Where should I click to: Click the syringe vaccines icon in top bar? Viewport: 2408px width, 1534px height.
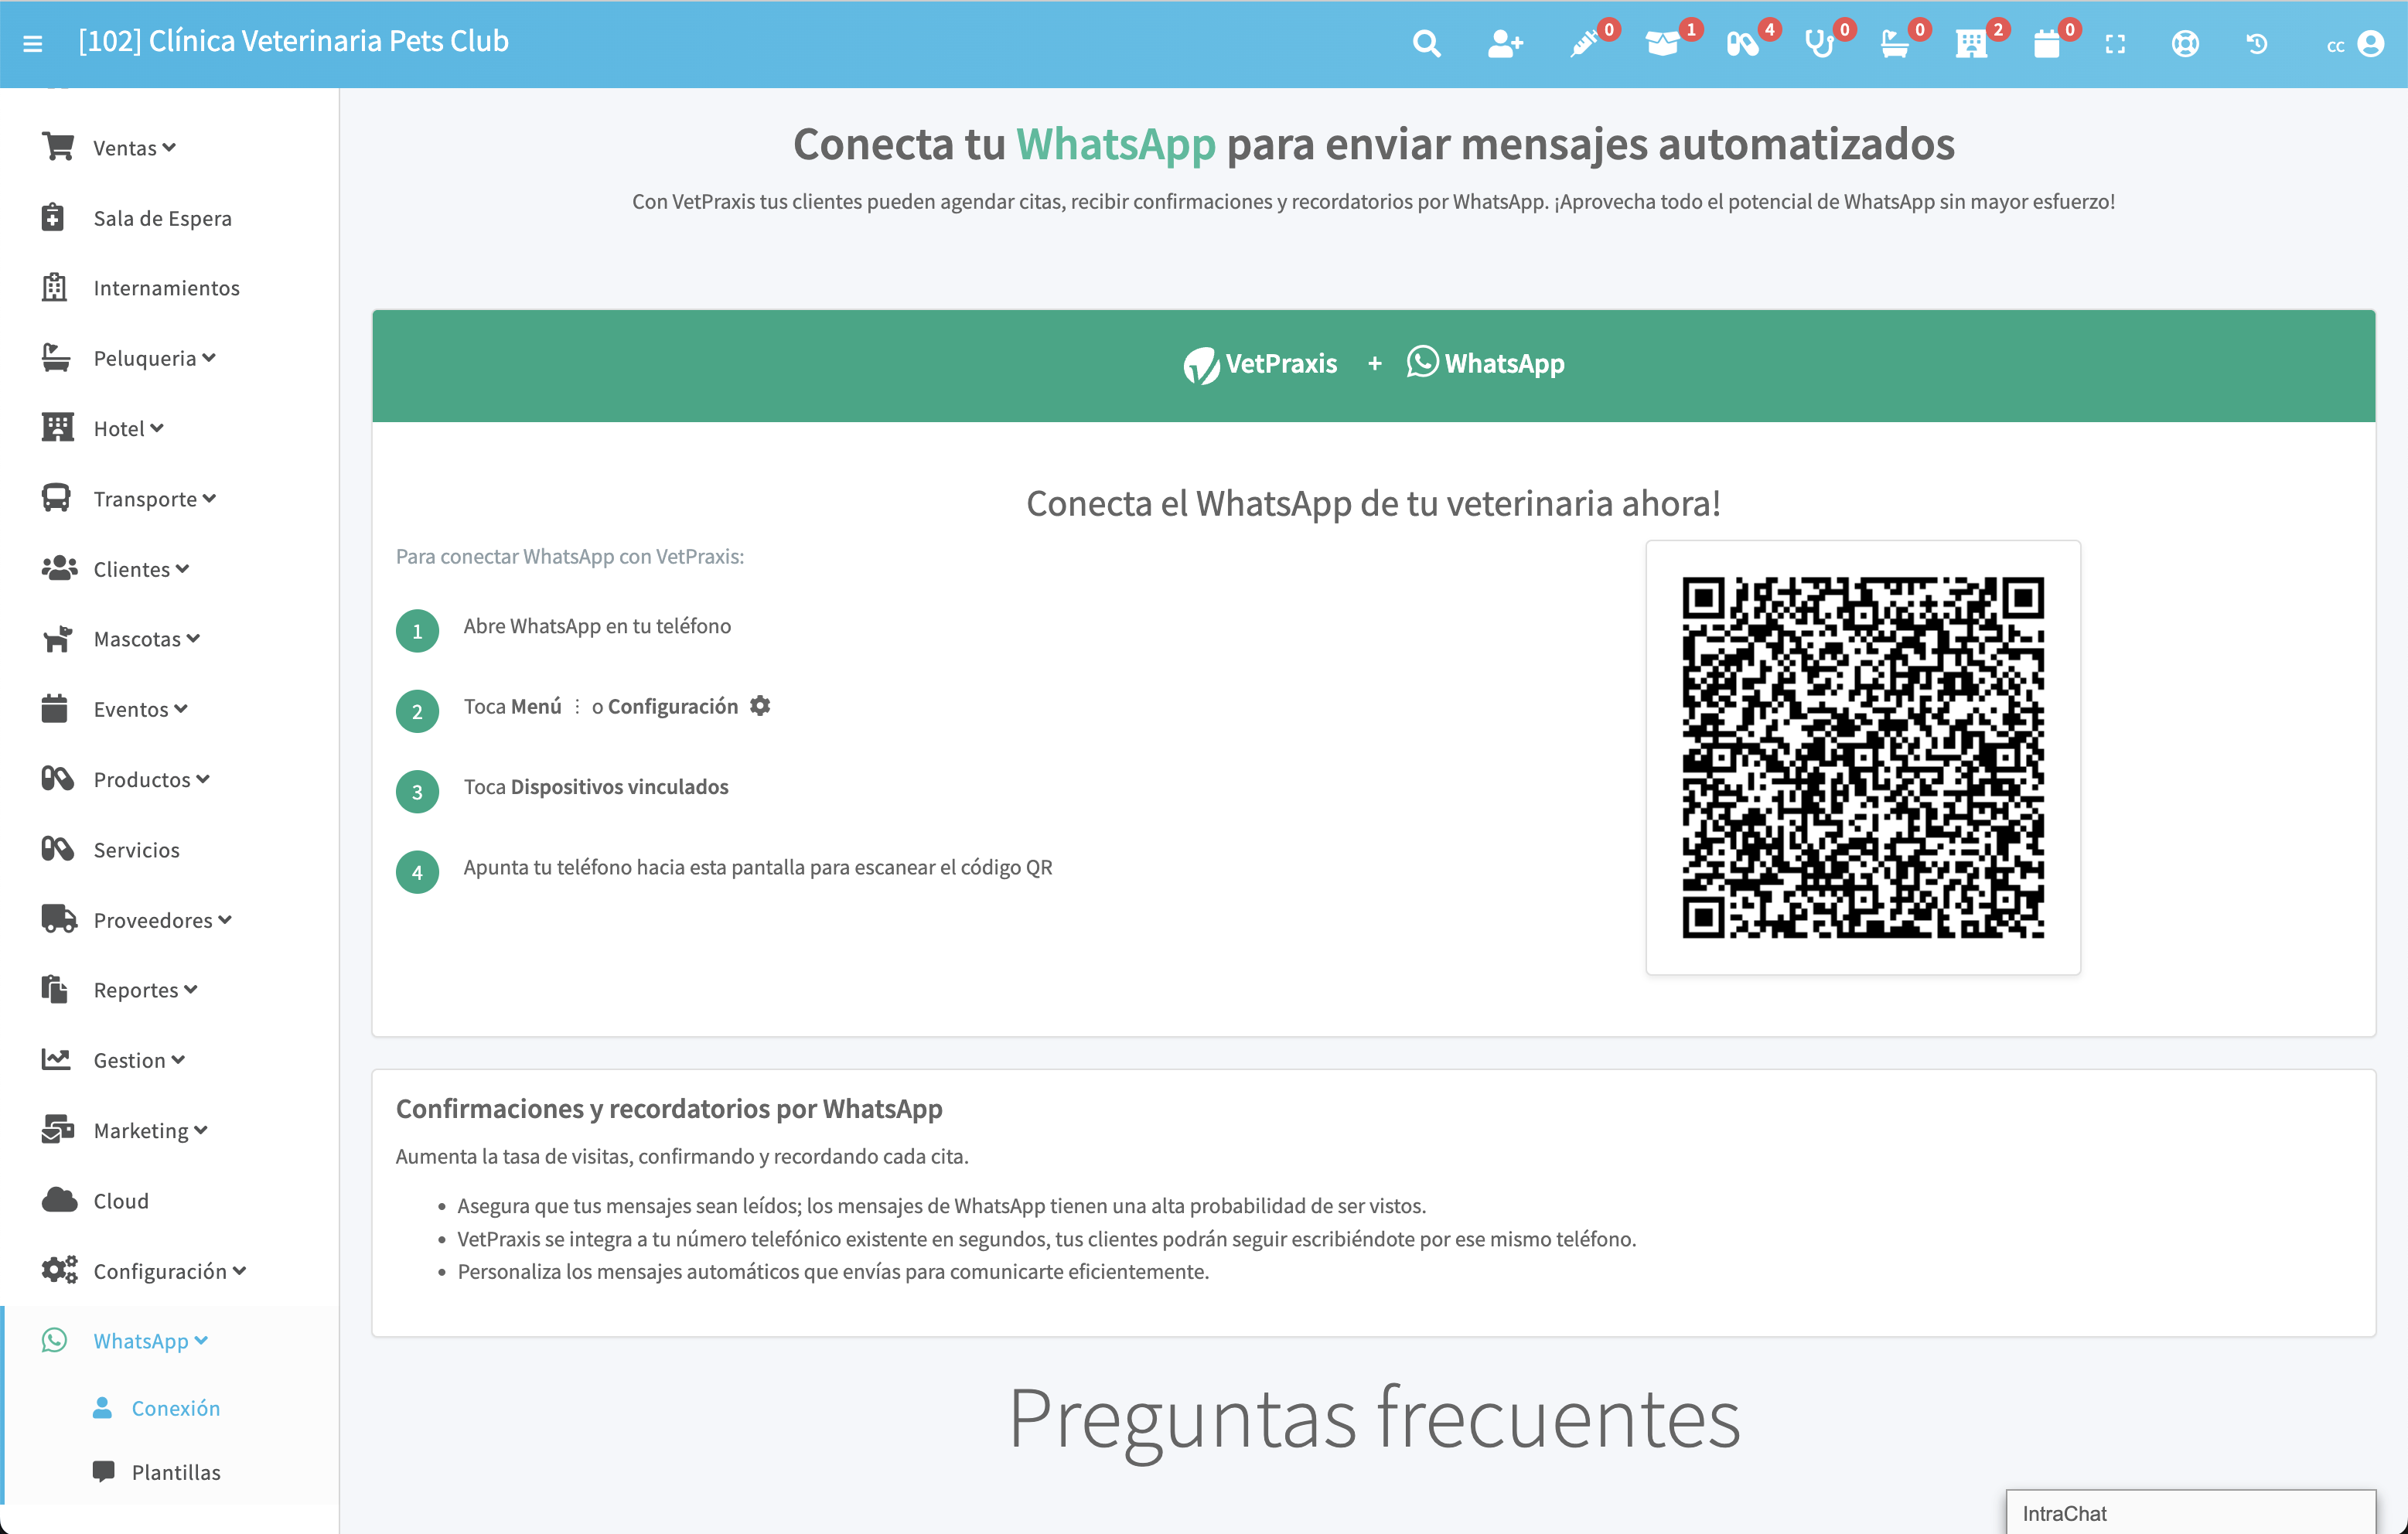tap(1585, 44)
